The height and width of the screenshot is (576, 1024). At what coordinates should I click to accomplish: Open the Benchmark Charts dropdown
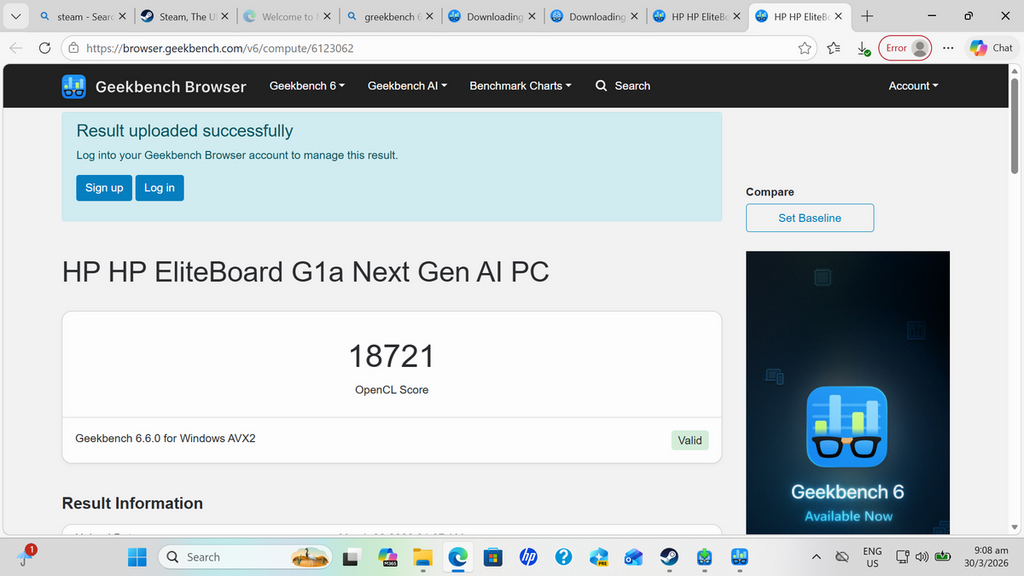coord(520,86)
